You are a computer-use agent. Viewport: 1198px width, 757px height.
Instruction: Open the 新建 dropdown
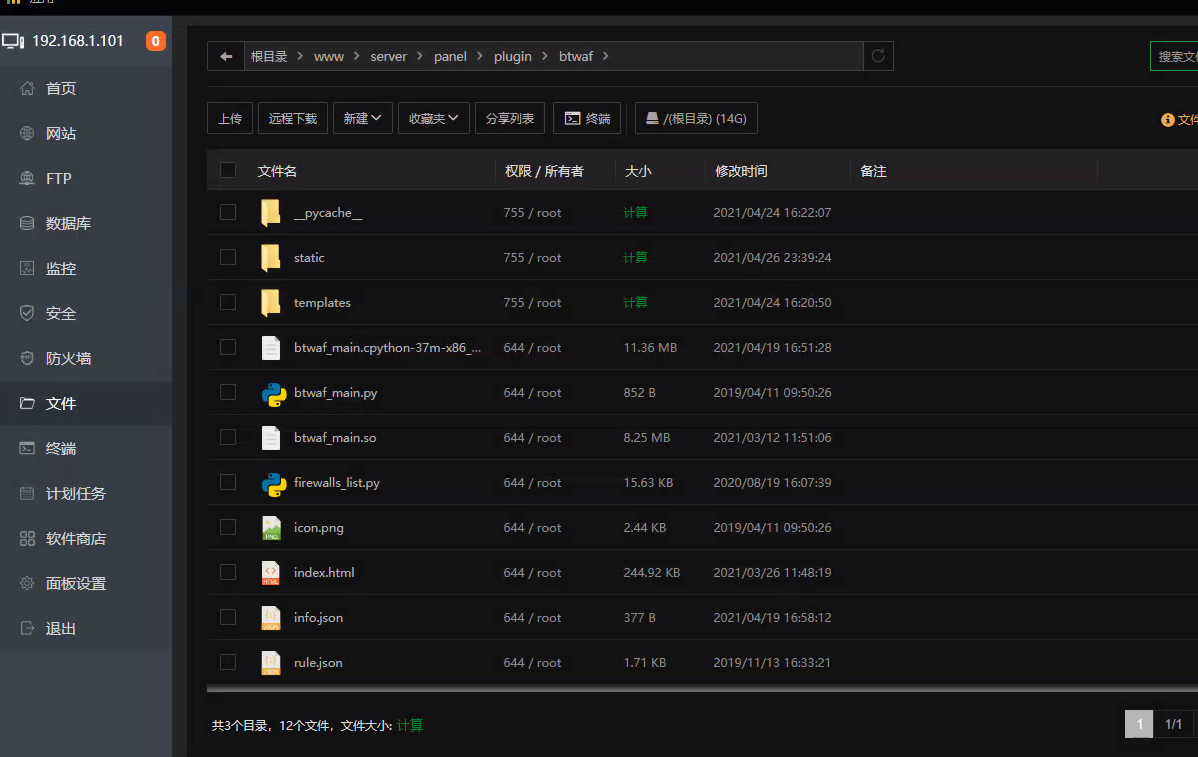click(x=362, y=118)
